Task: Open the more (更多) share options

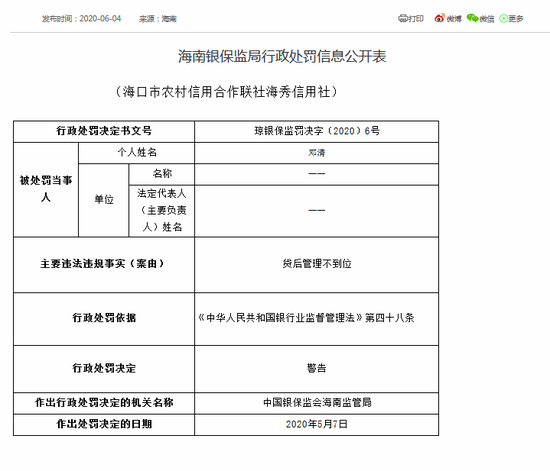Action: point(503,18)
